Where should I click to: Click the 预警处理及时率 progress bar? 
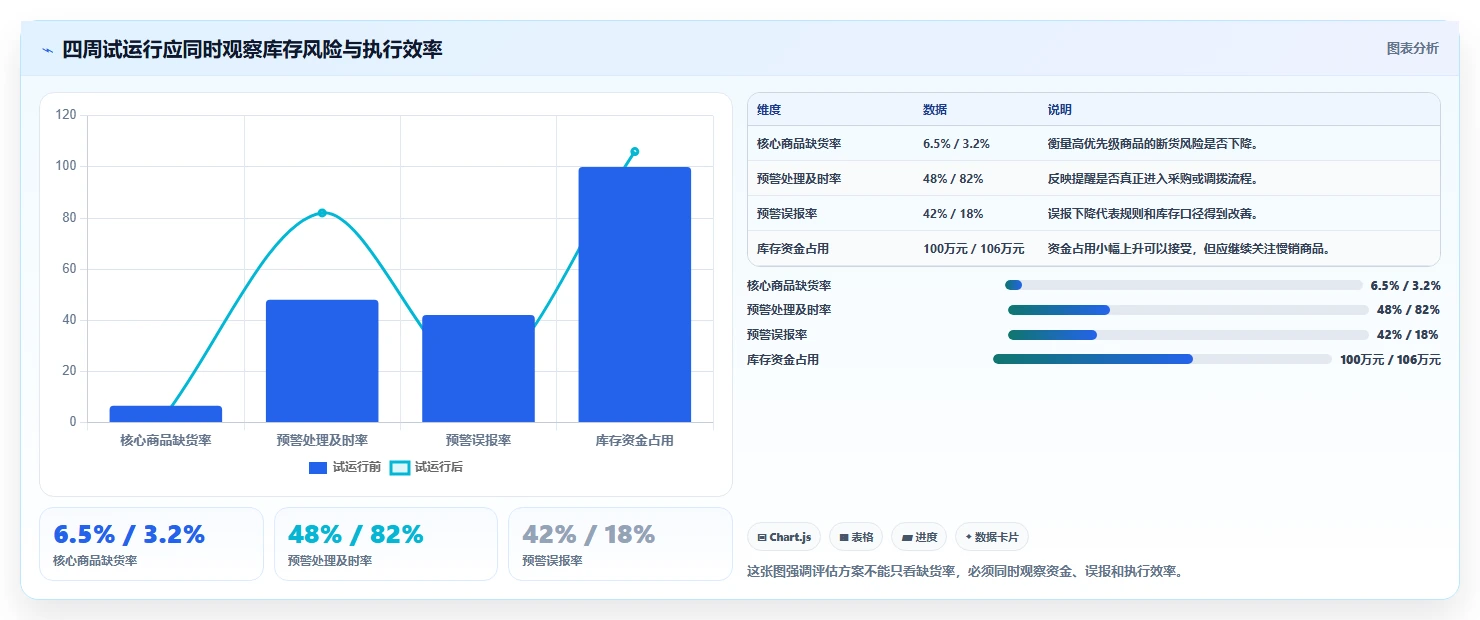pos(1188,310)
